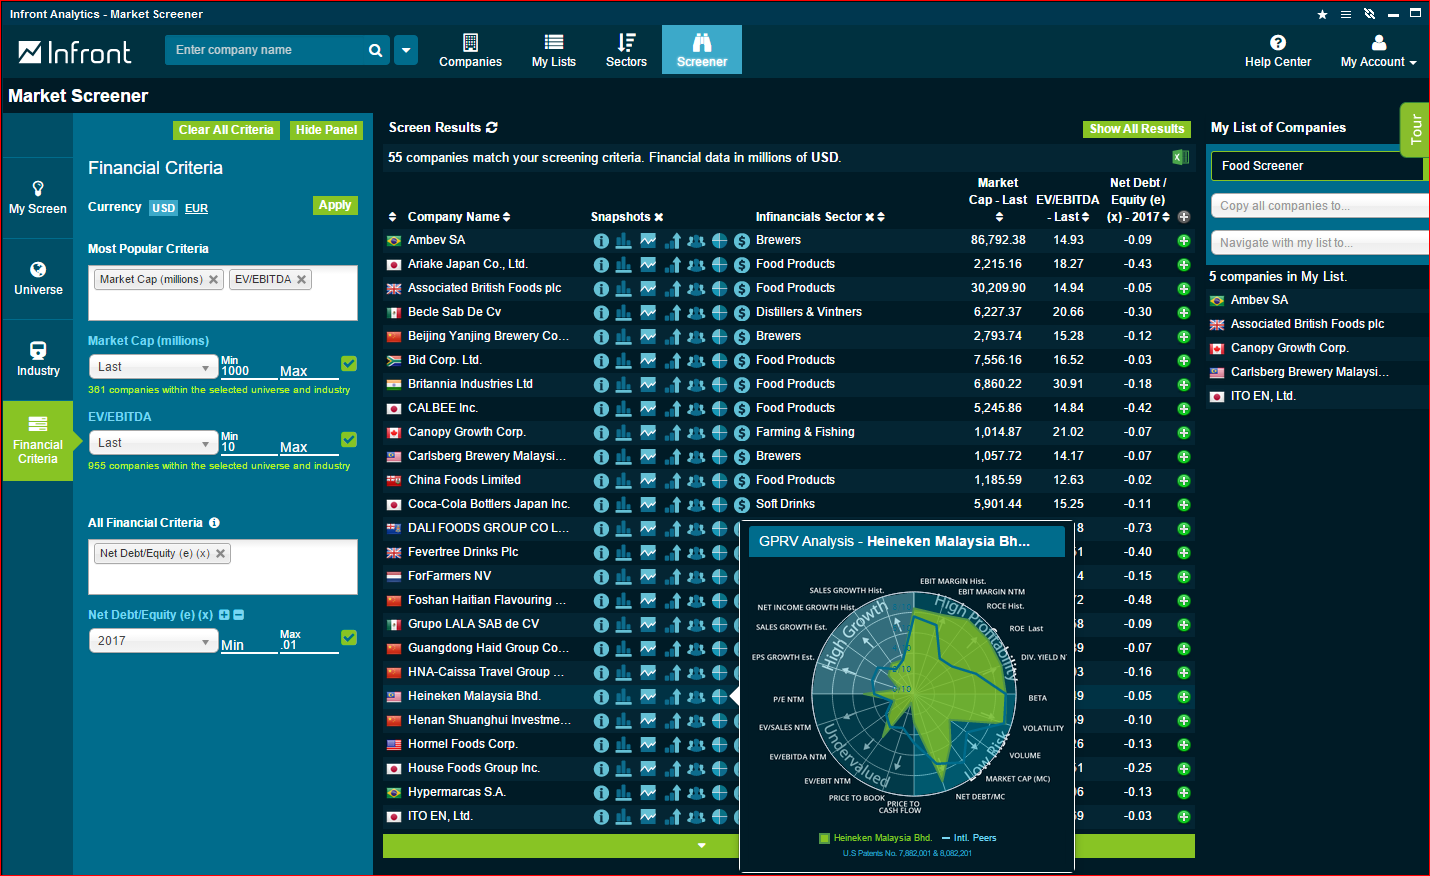This screenshot has width=1430, height=876.
Task: Remove Market Cap (millions) criteria tag
Action: 213,279
